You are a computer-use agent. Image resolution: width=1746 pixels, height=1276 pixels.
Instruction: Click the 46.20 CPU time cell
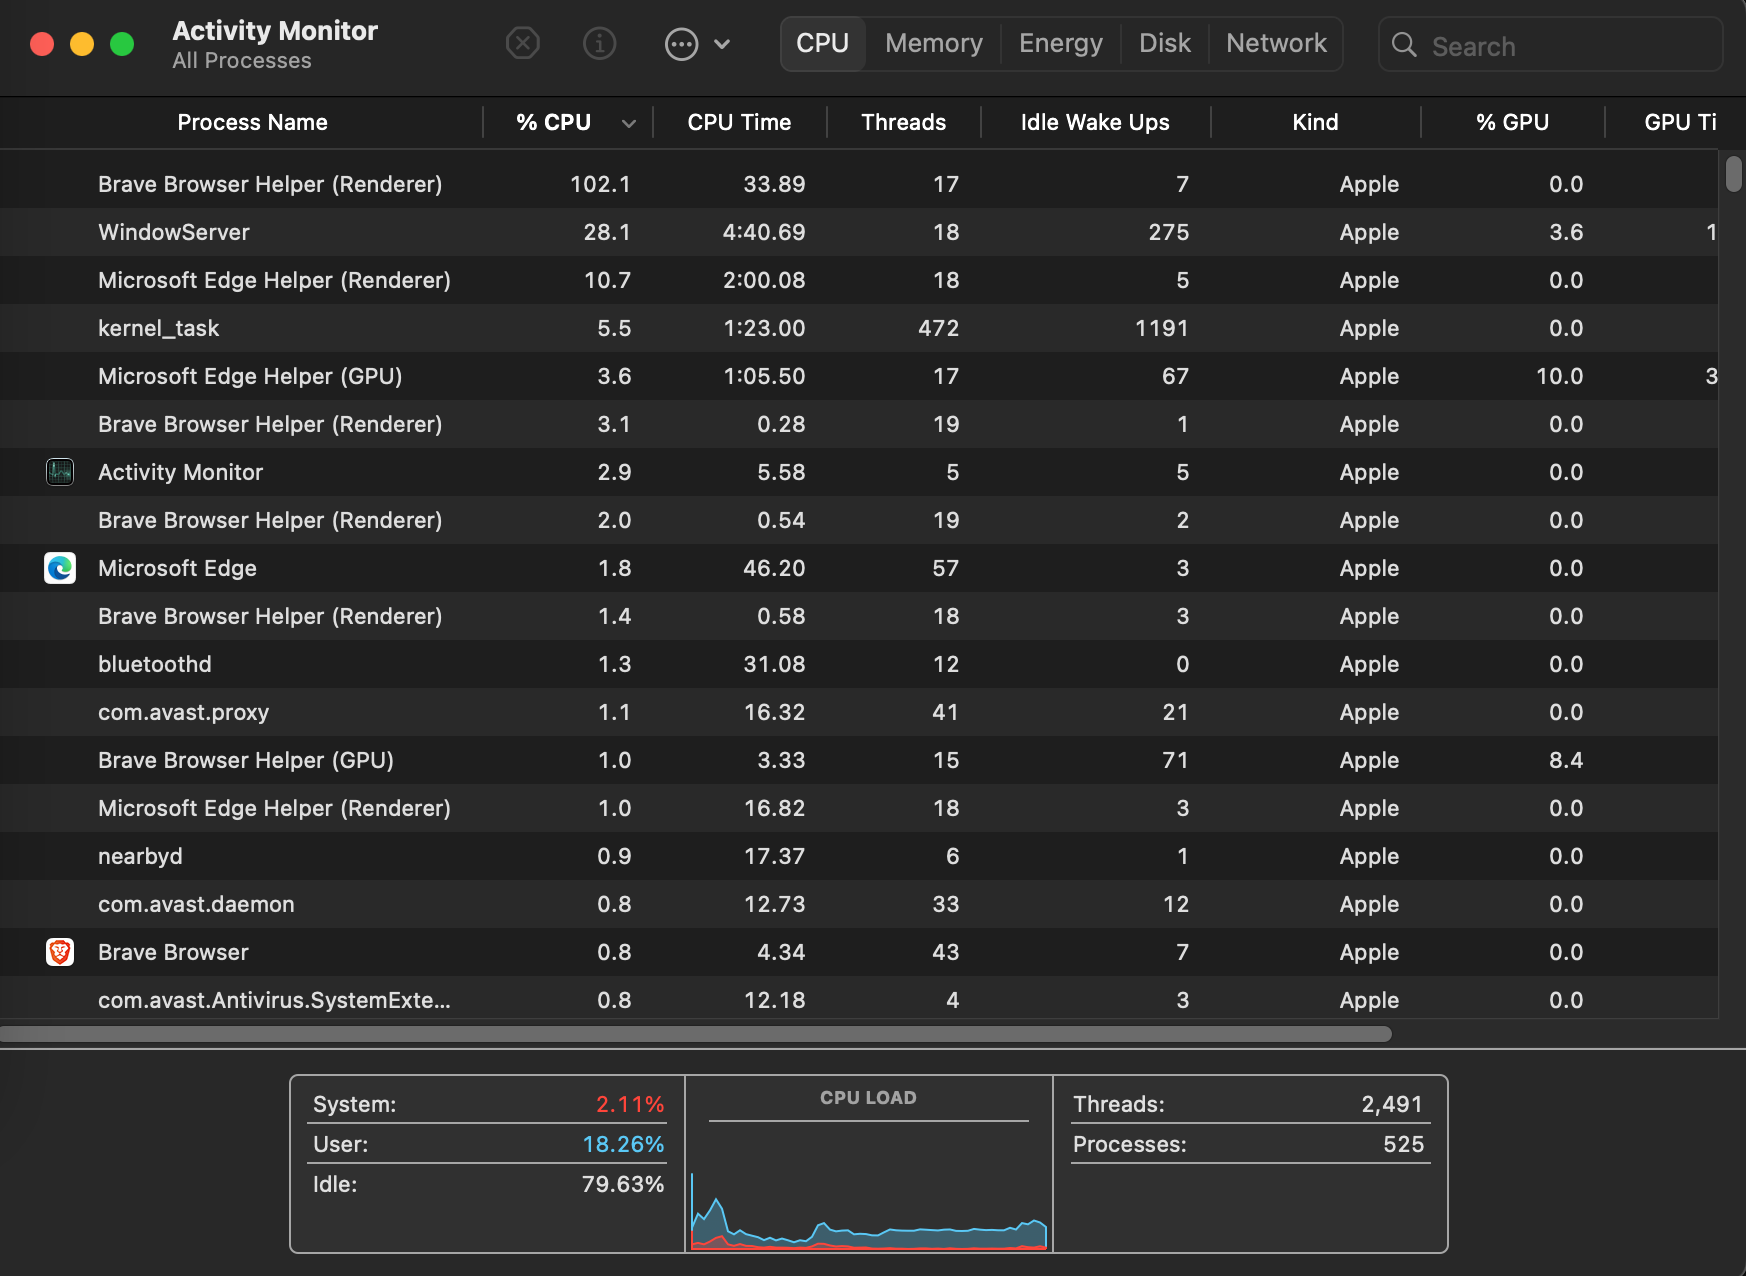click(x=774, y=568)
